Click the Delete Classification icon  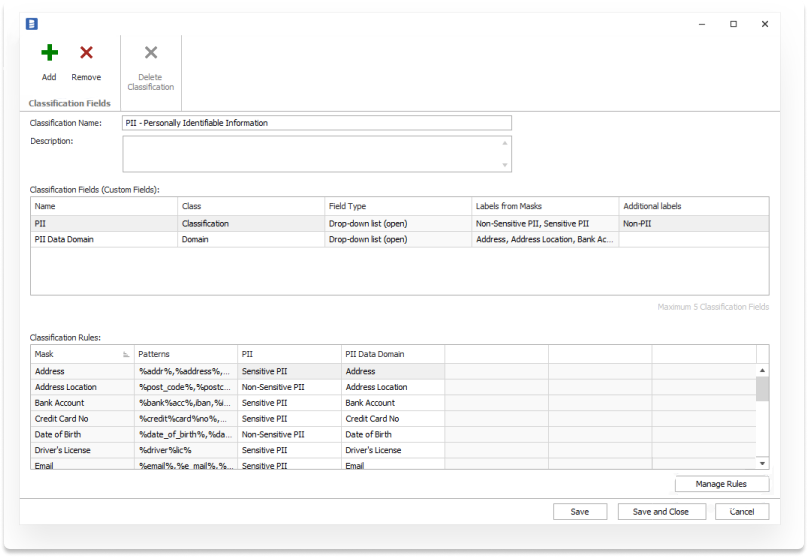[151, 53]
